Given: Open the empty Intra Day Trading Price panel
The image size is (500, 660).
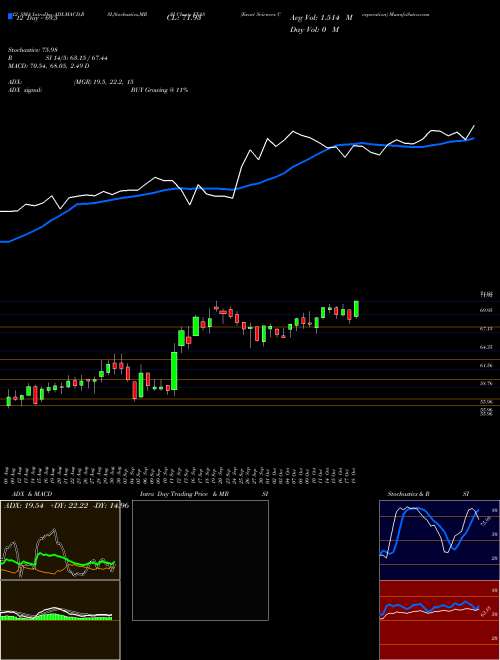Looking at the screenshot, I should (200, 560).
